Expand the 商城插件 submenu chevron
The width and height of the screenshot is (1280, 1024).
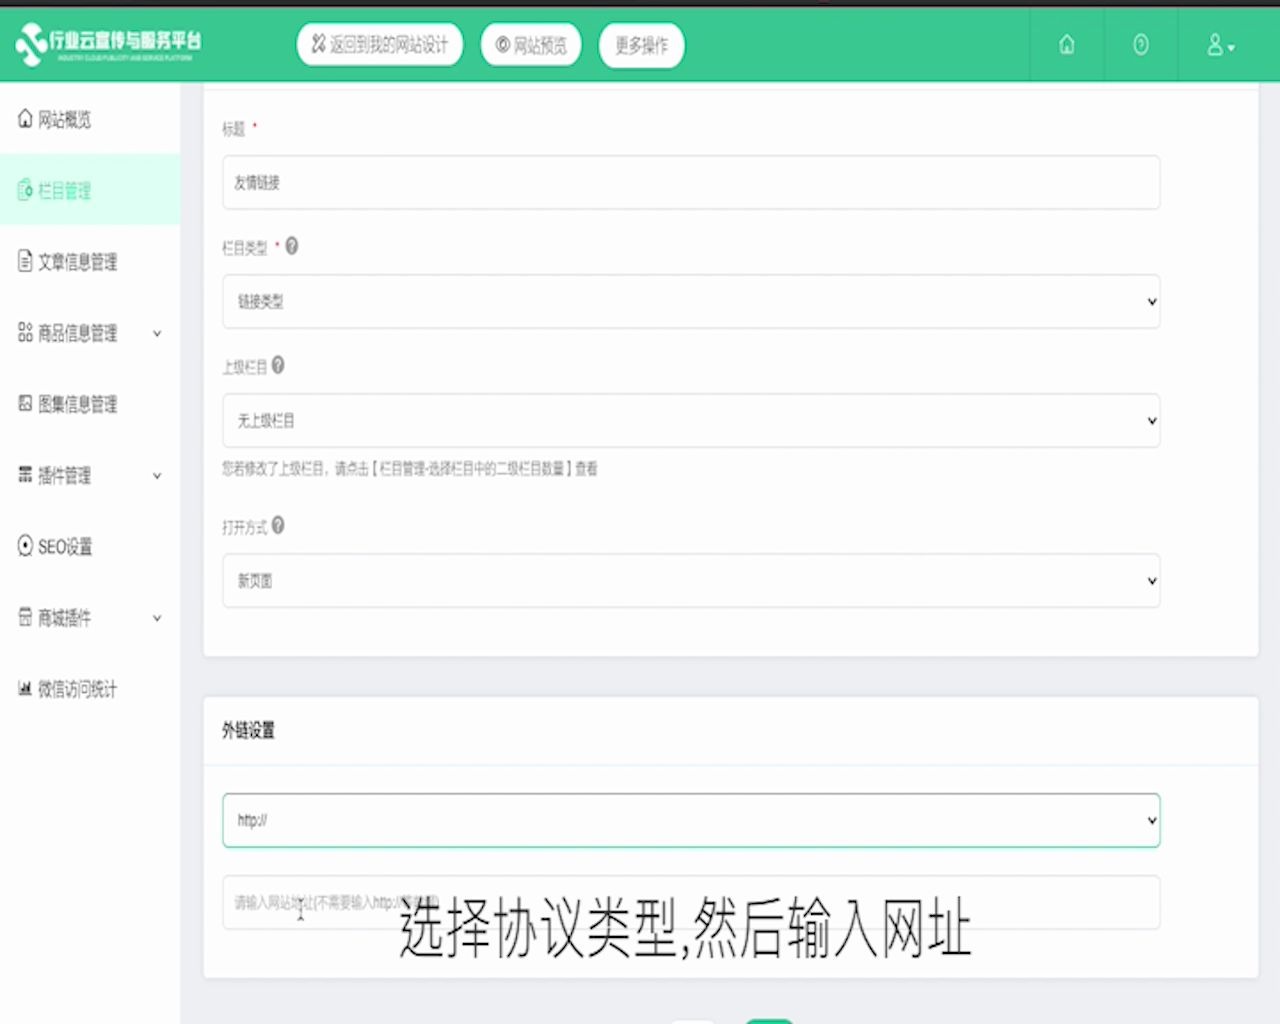[x=157, y=618]
